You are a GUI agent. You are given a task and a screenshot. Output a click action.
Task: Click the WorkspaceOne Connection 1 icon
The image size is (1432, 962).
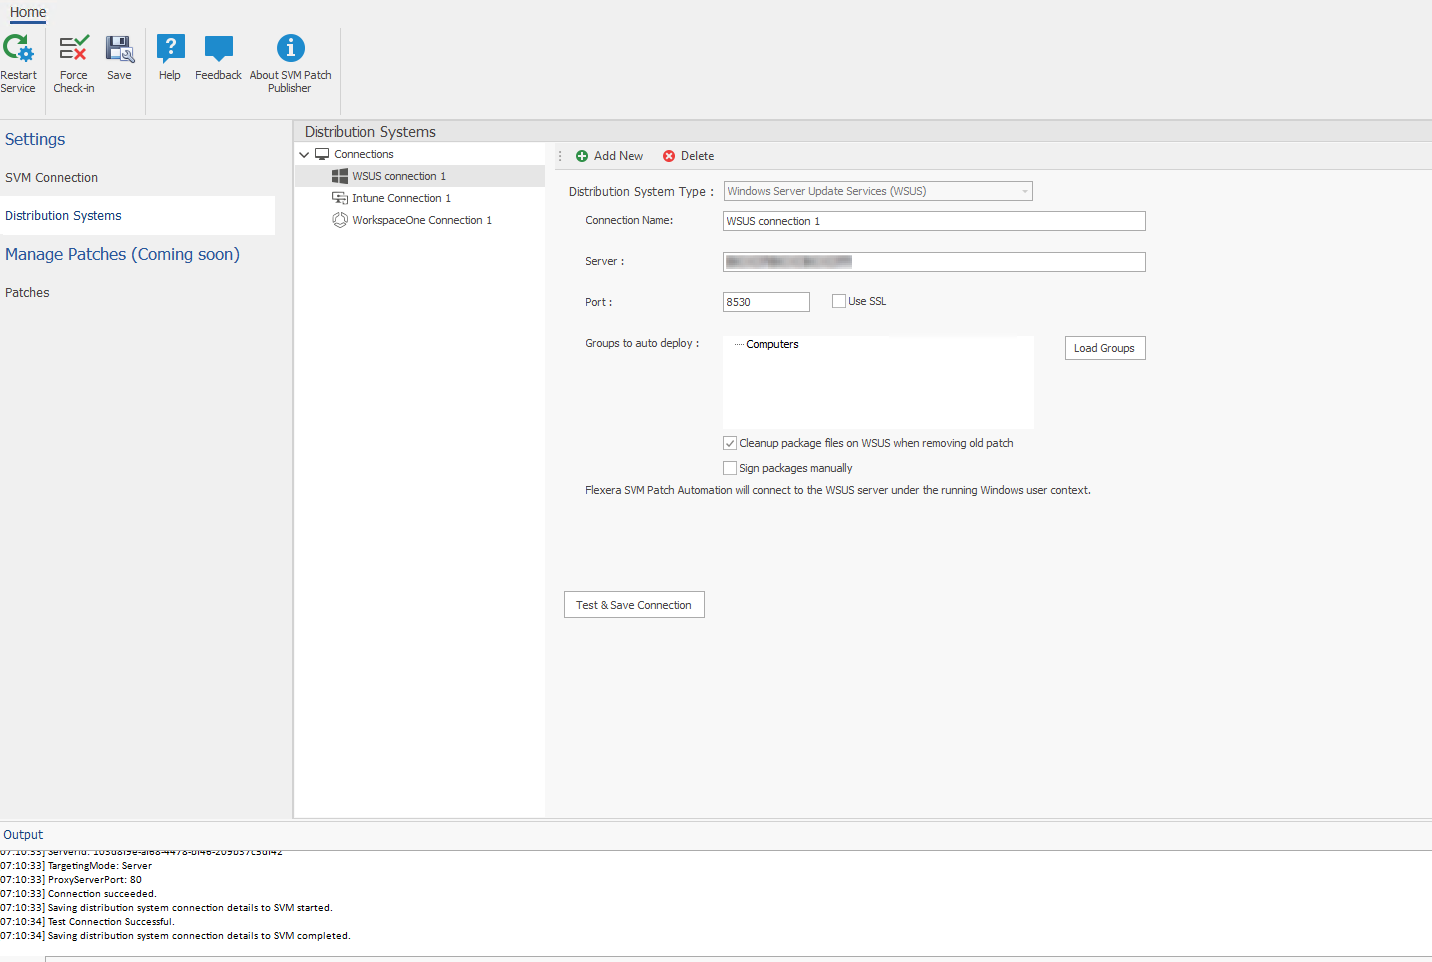click(x=340, y=220)
